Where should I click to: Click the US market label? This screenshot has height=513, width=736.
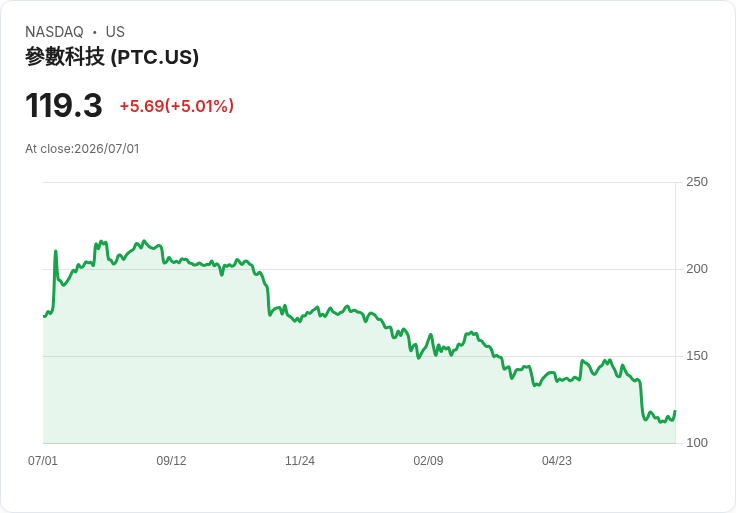point(115,32)
